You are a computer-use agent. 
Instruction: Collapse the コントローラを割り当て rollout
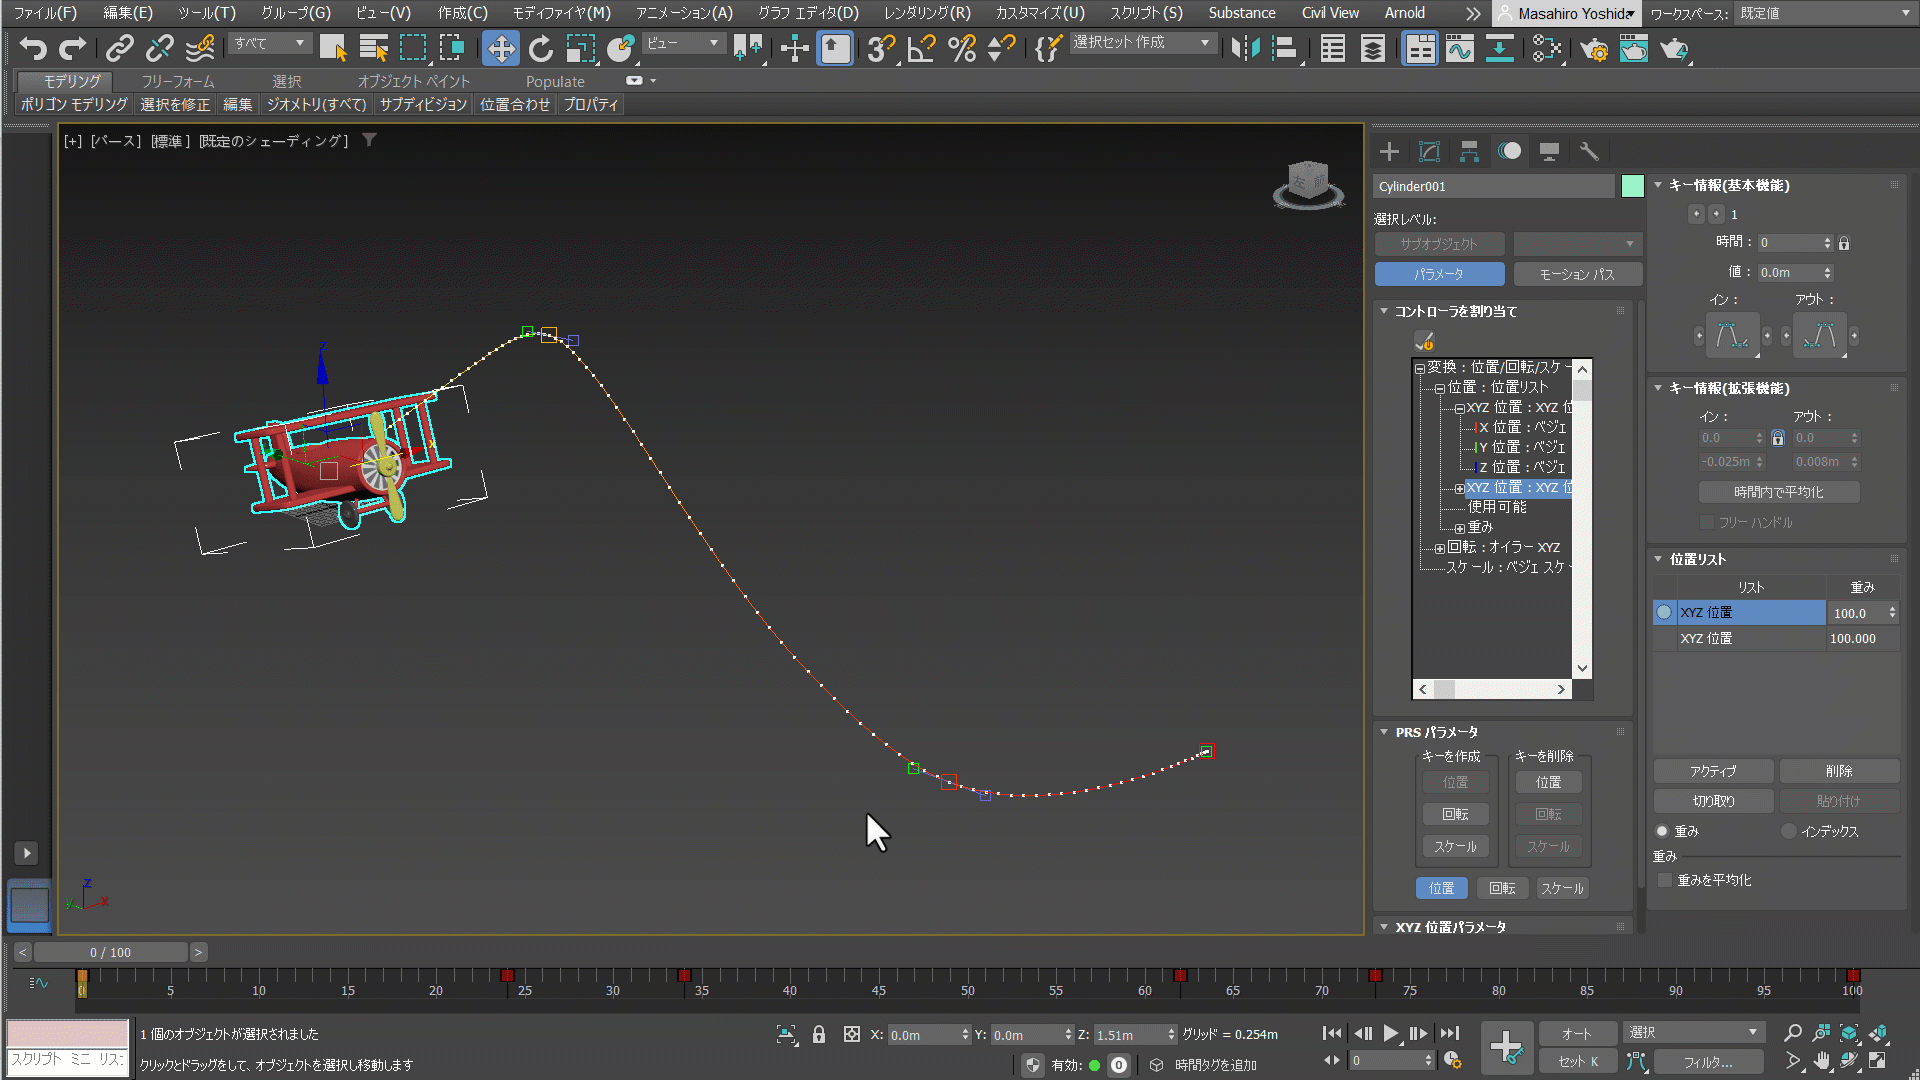(x=1384, y=311)
